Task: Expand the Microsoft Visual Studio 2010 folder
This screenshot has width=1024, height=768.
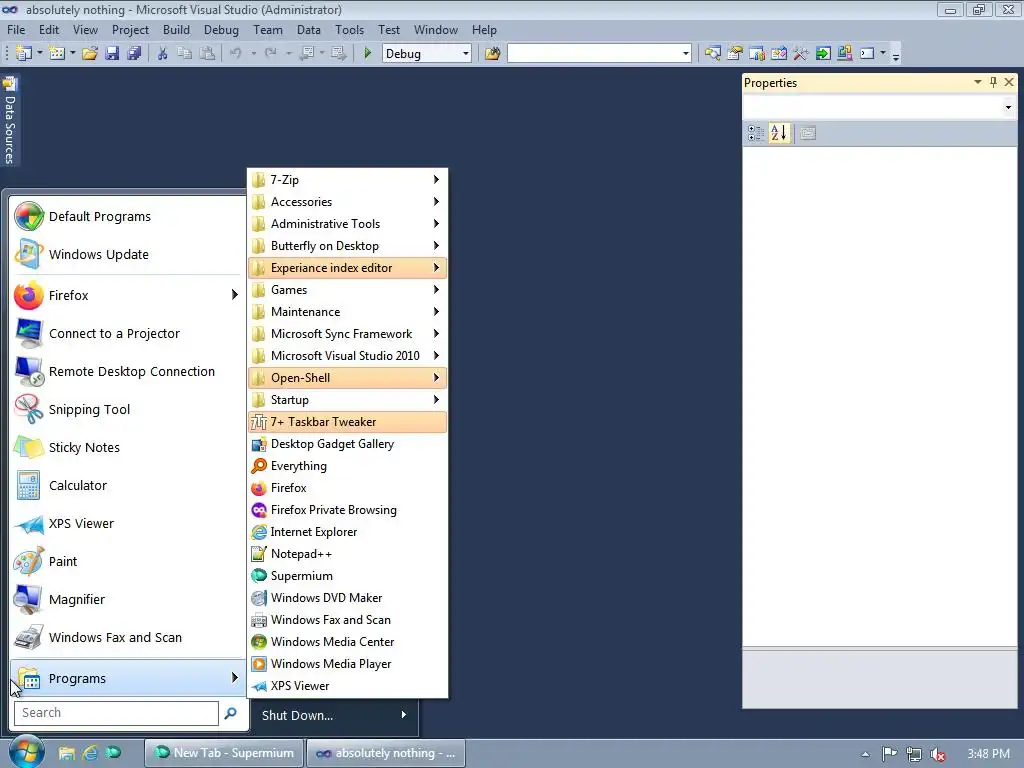Action: tap(348, 356)
